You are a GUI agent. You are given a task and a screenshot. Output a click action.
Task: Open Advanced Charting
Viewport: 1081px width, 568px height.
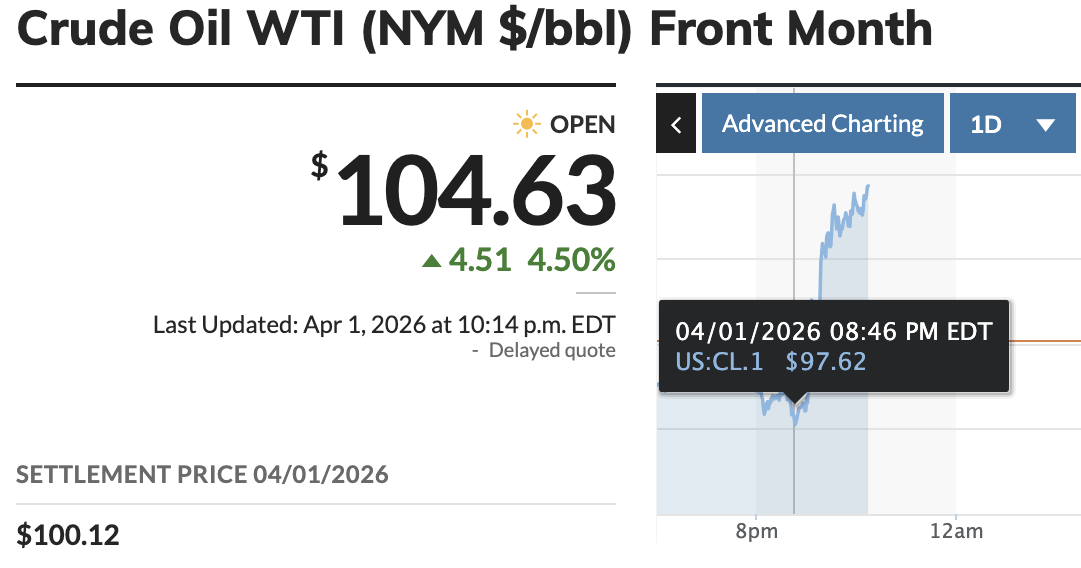tap(822, 124)
